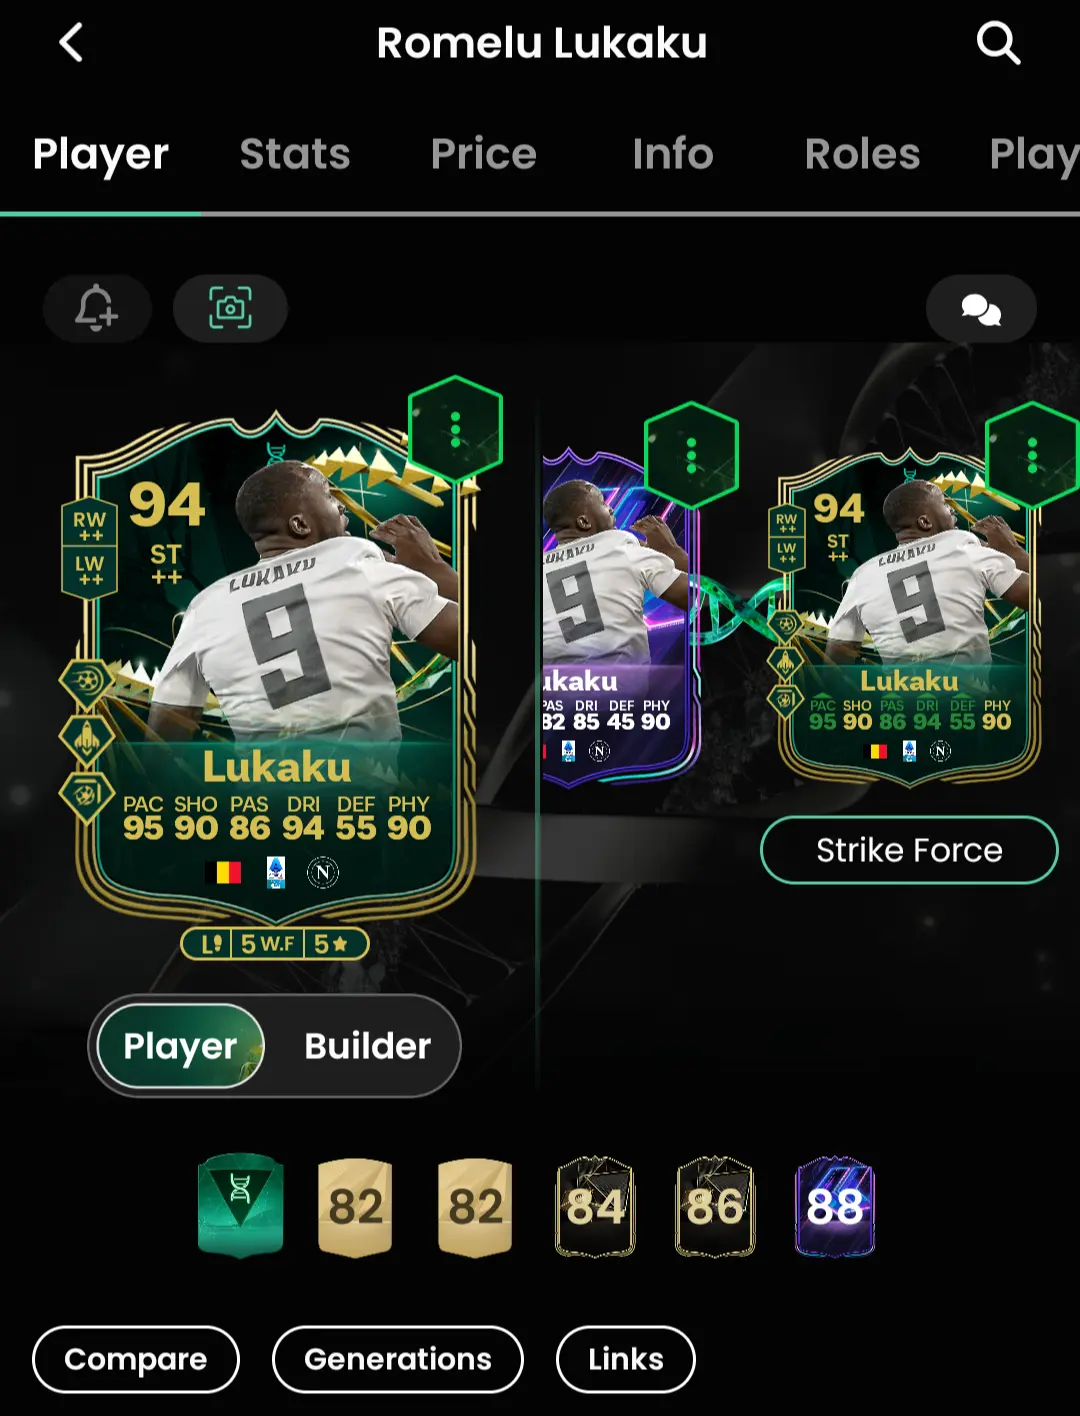The width and height of the screenshot is (1080, 1416).
Task: Open hexagon options menu on main card
Action: click(x=455, y=429)
